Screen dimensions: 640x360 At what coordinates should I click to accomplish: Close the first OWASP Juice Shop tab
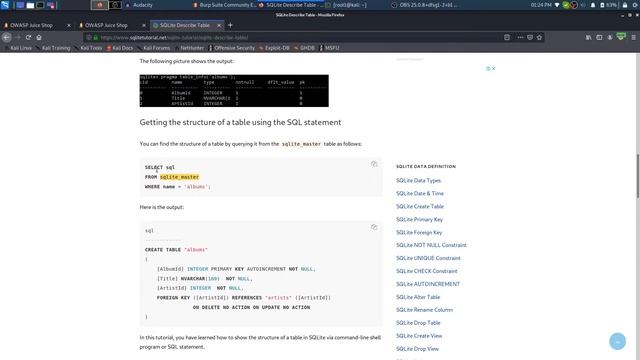point(69,25)
